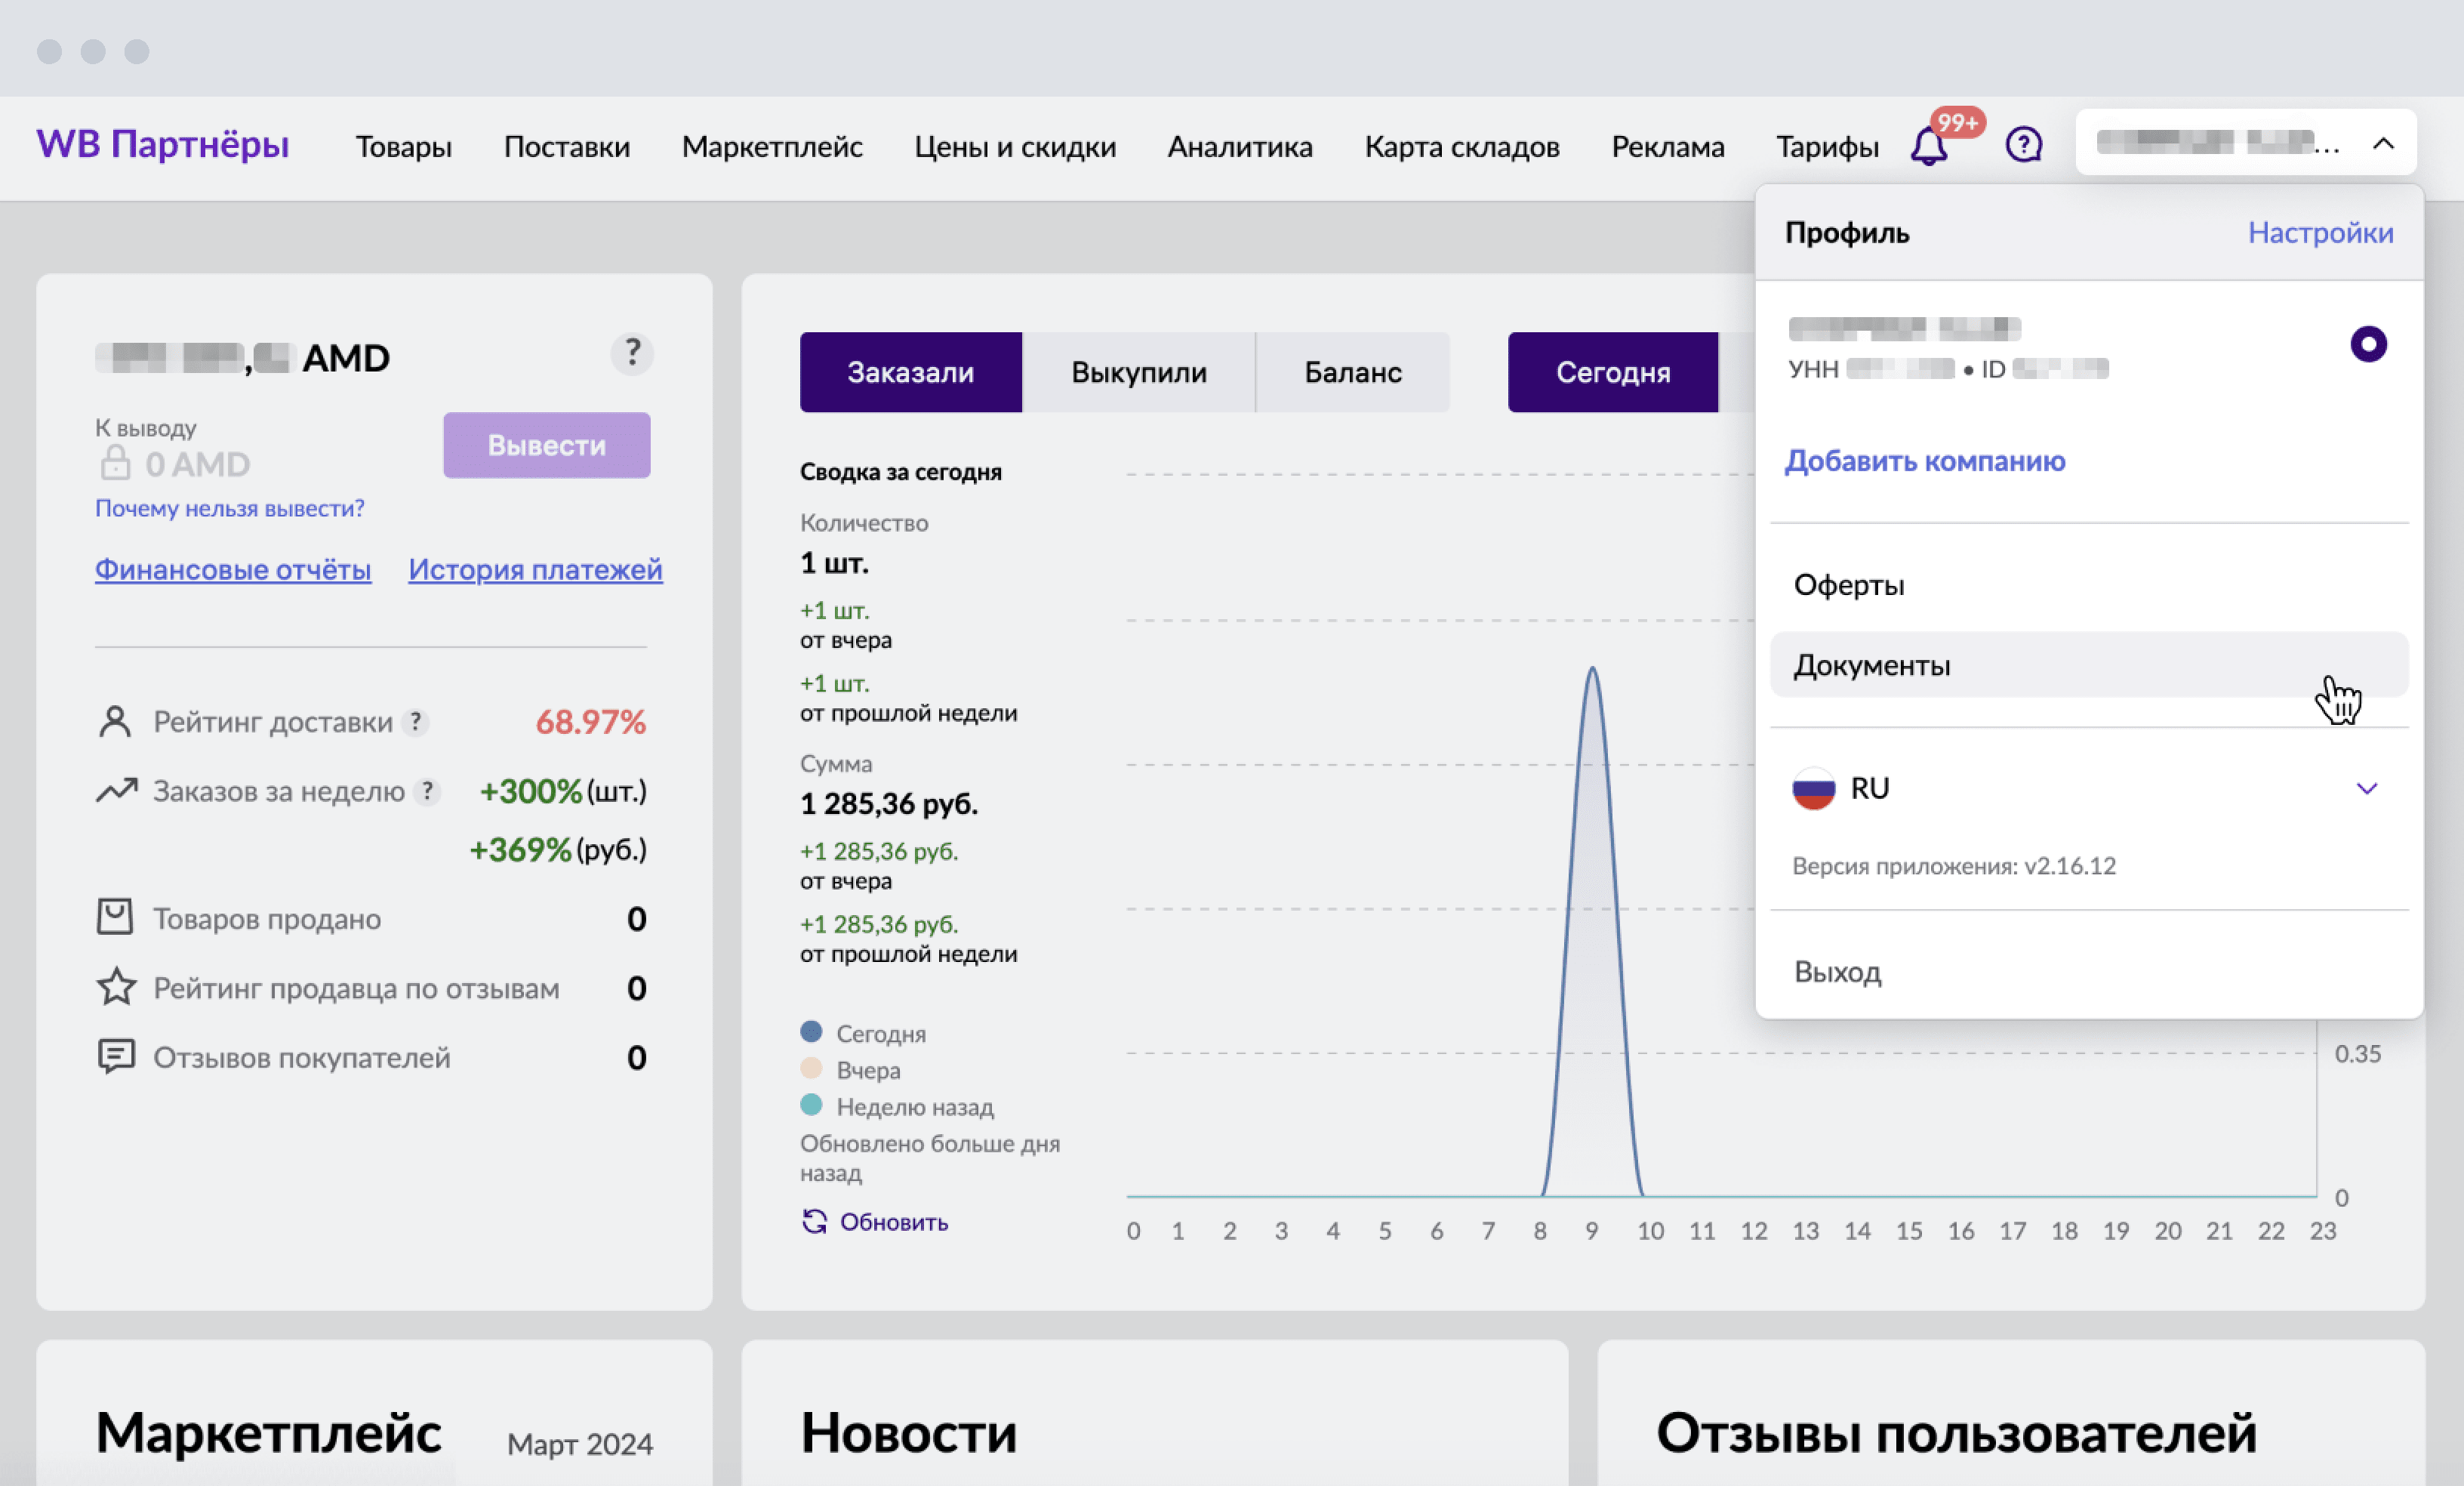Switch to the Заказали tab
The image size is (2464, 1486).
click(910, 372)
